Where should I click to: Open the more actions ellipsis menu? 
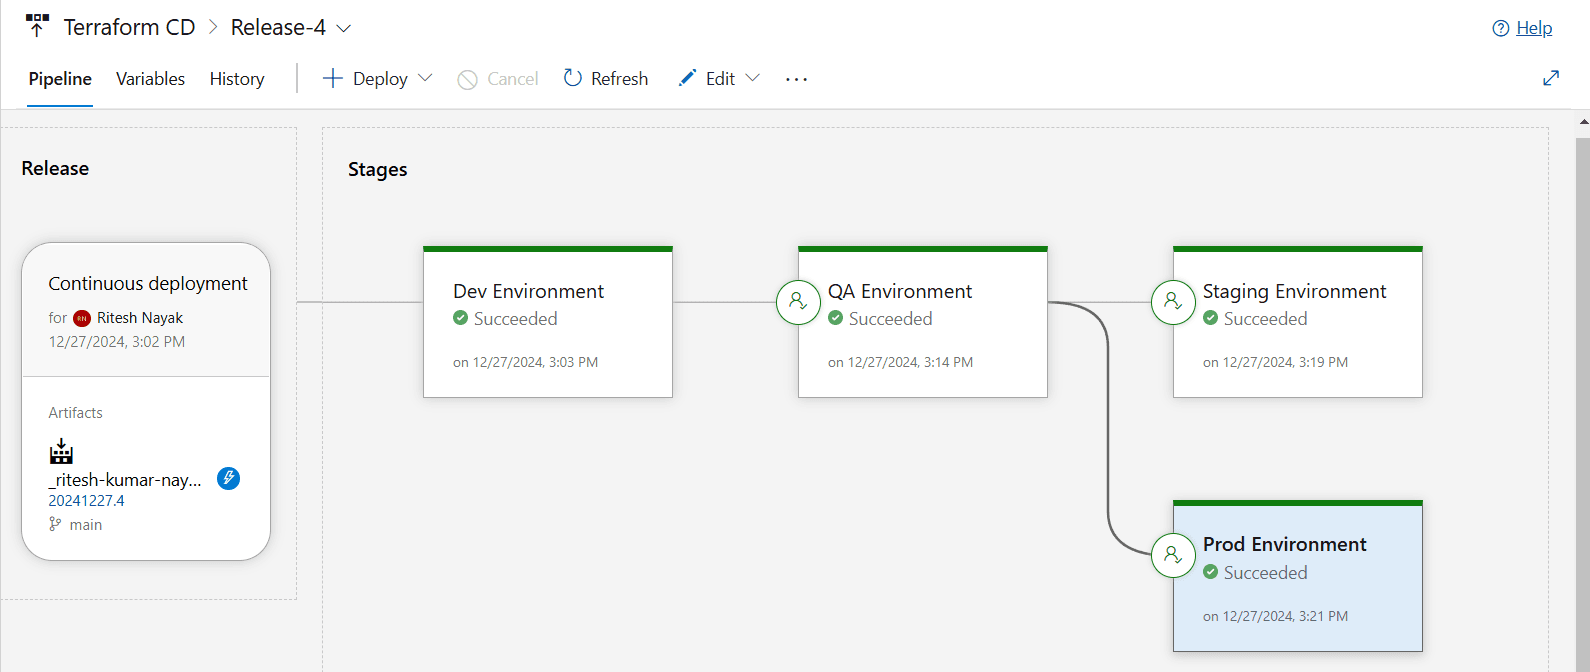point(796,79)
